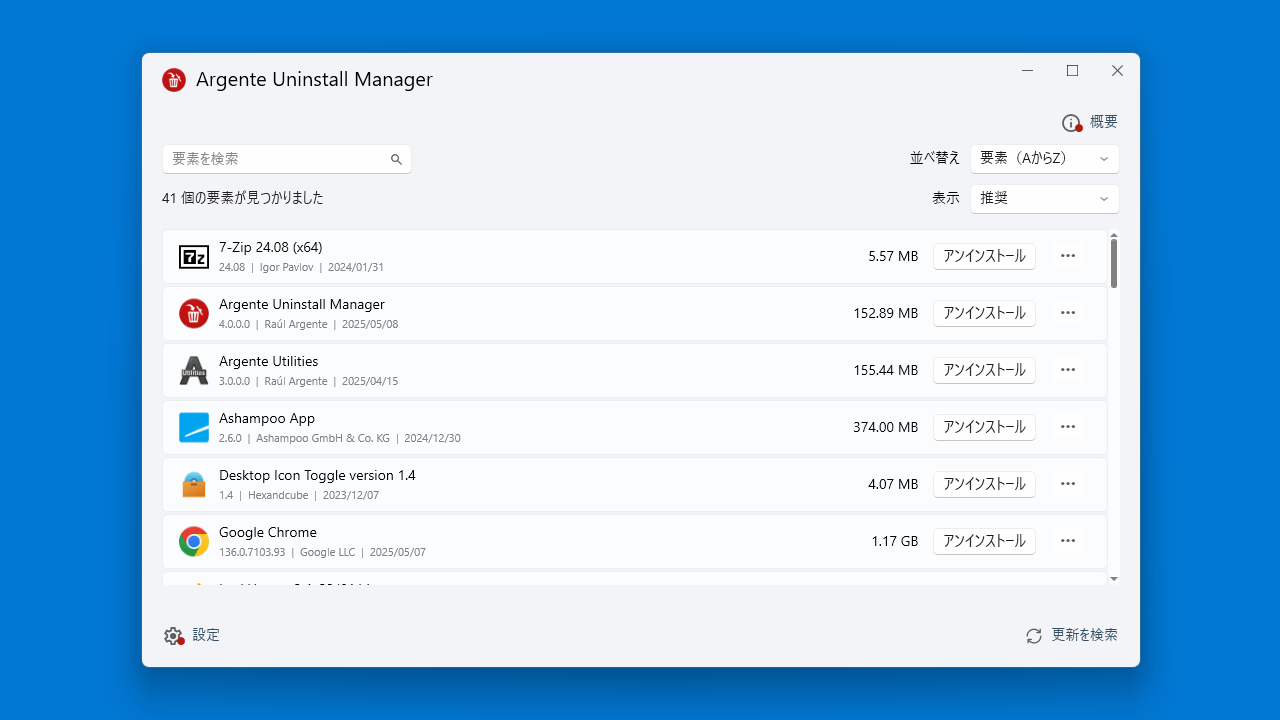Click the Hexandcube details line
Viewport: 1280px width, 720px height.
coord(299,495)
